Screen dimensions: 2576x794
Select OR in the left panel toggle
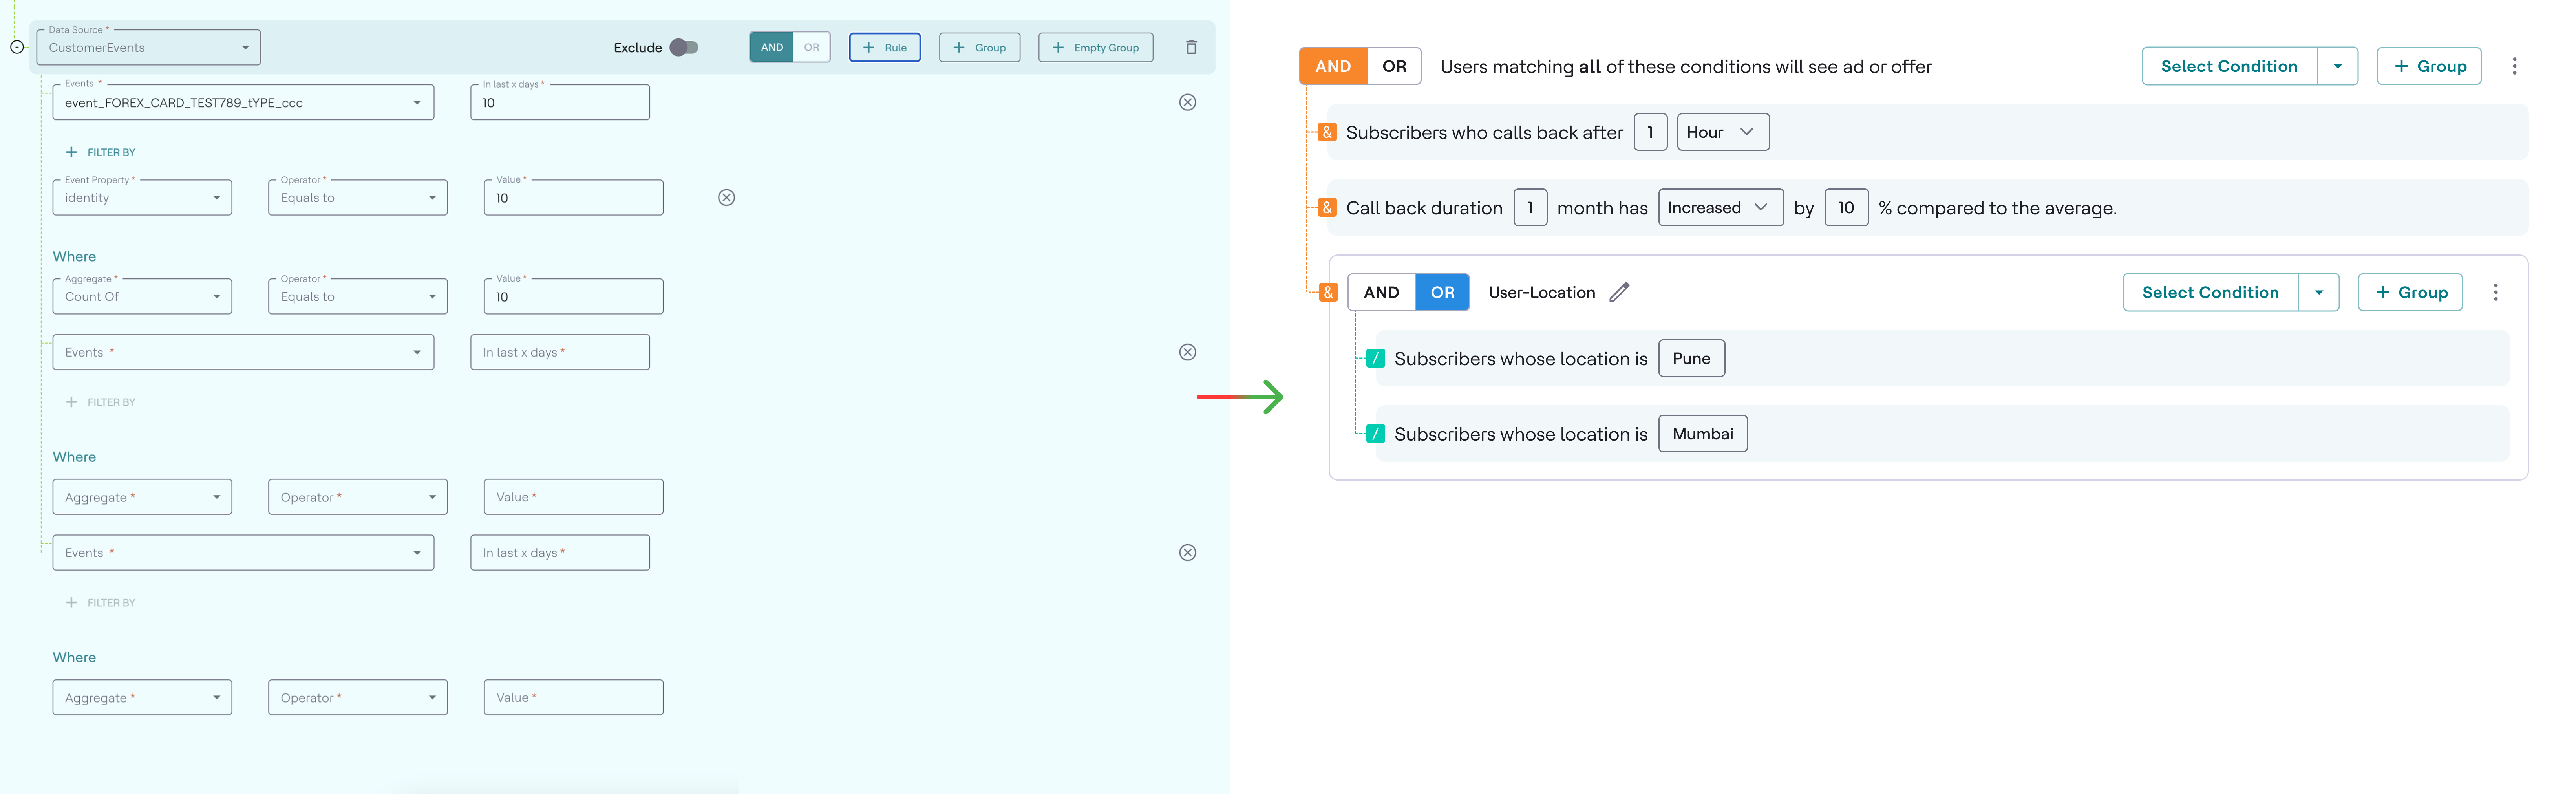click(x=811, y=47)
